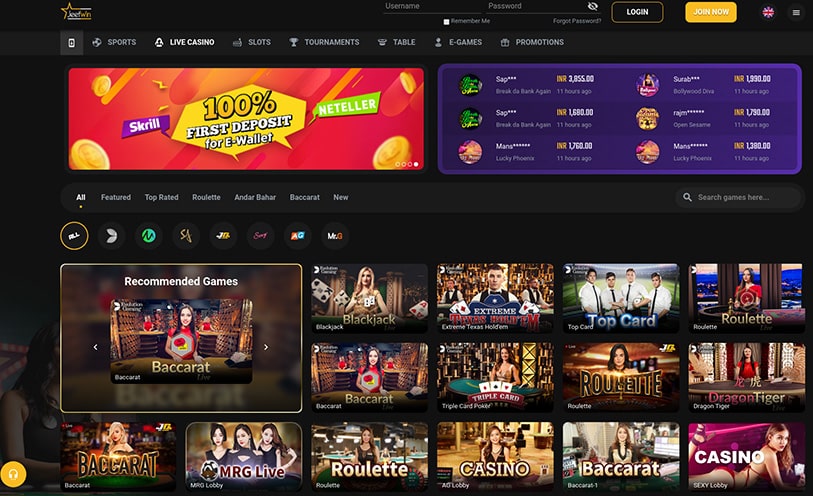Open the language flag selector
The height and width of the screenshot is (496, 813).
point(768,12)
